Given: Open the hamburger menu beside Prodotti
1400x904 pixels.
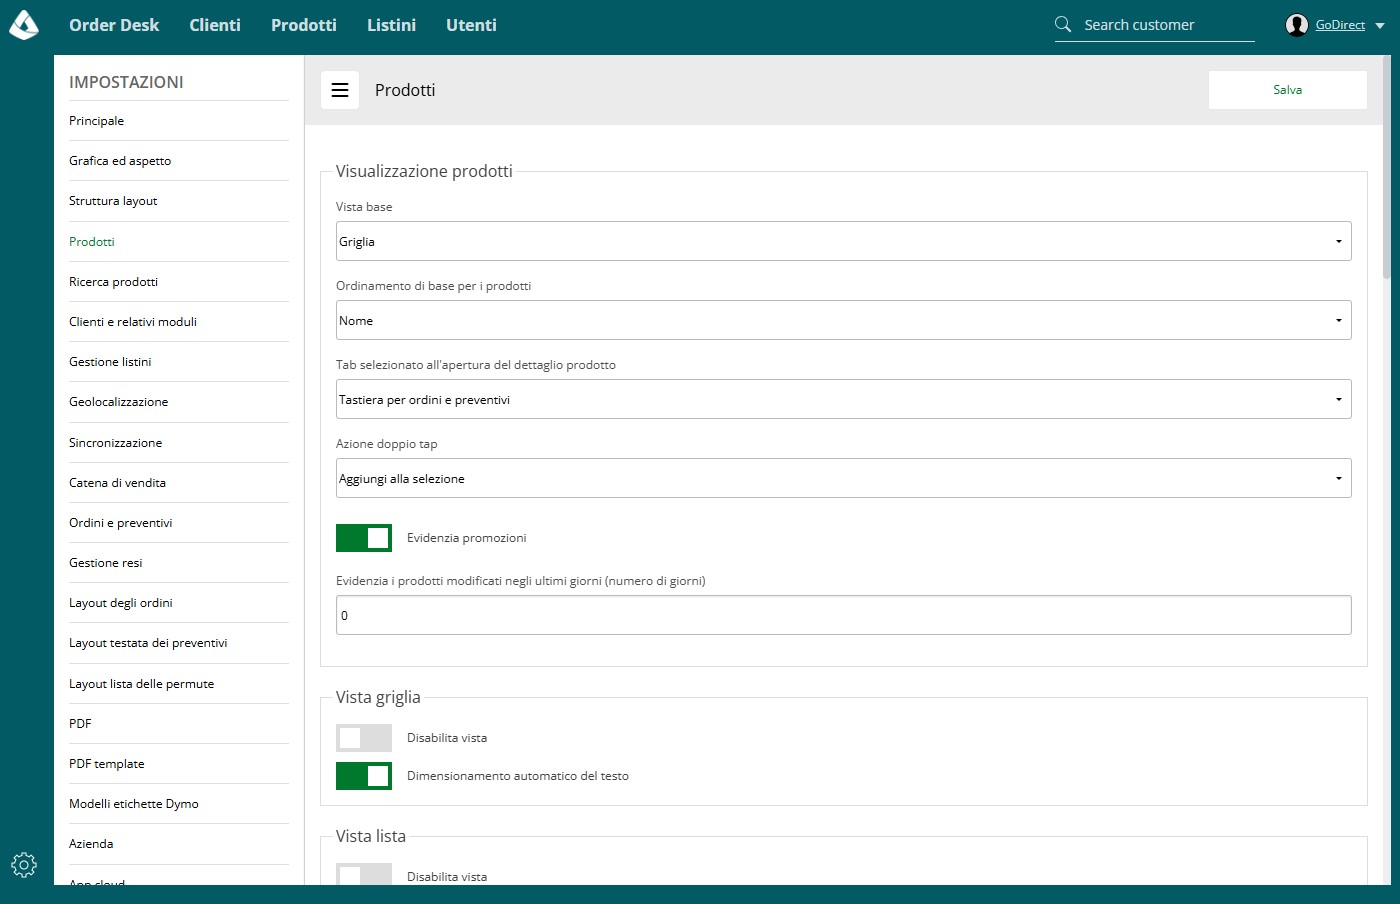Looking at the screenshot, I should click(x=340, y=90).
